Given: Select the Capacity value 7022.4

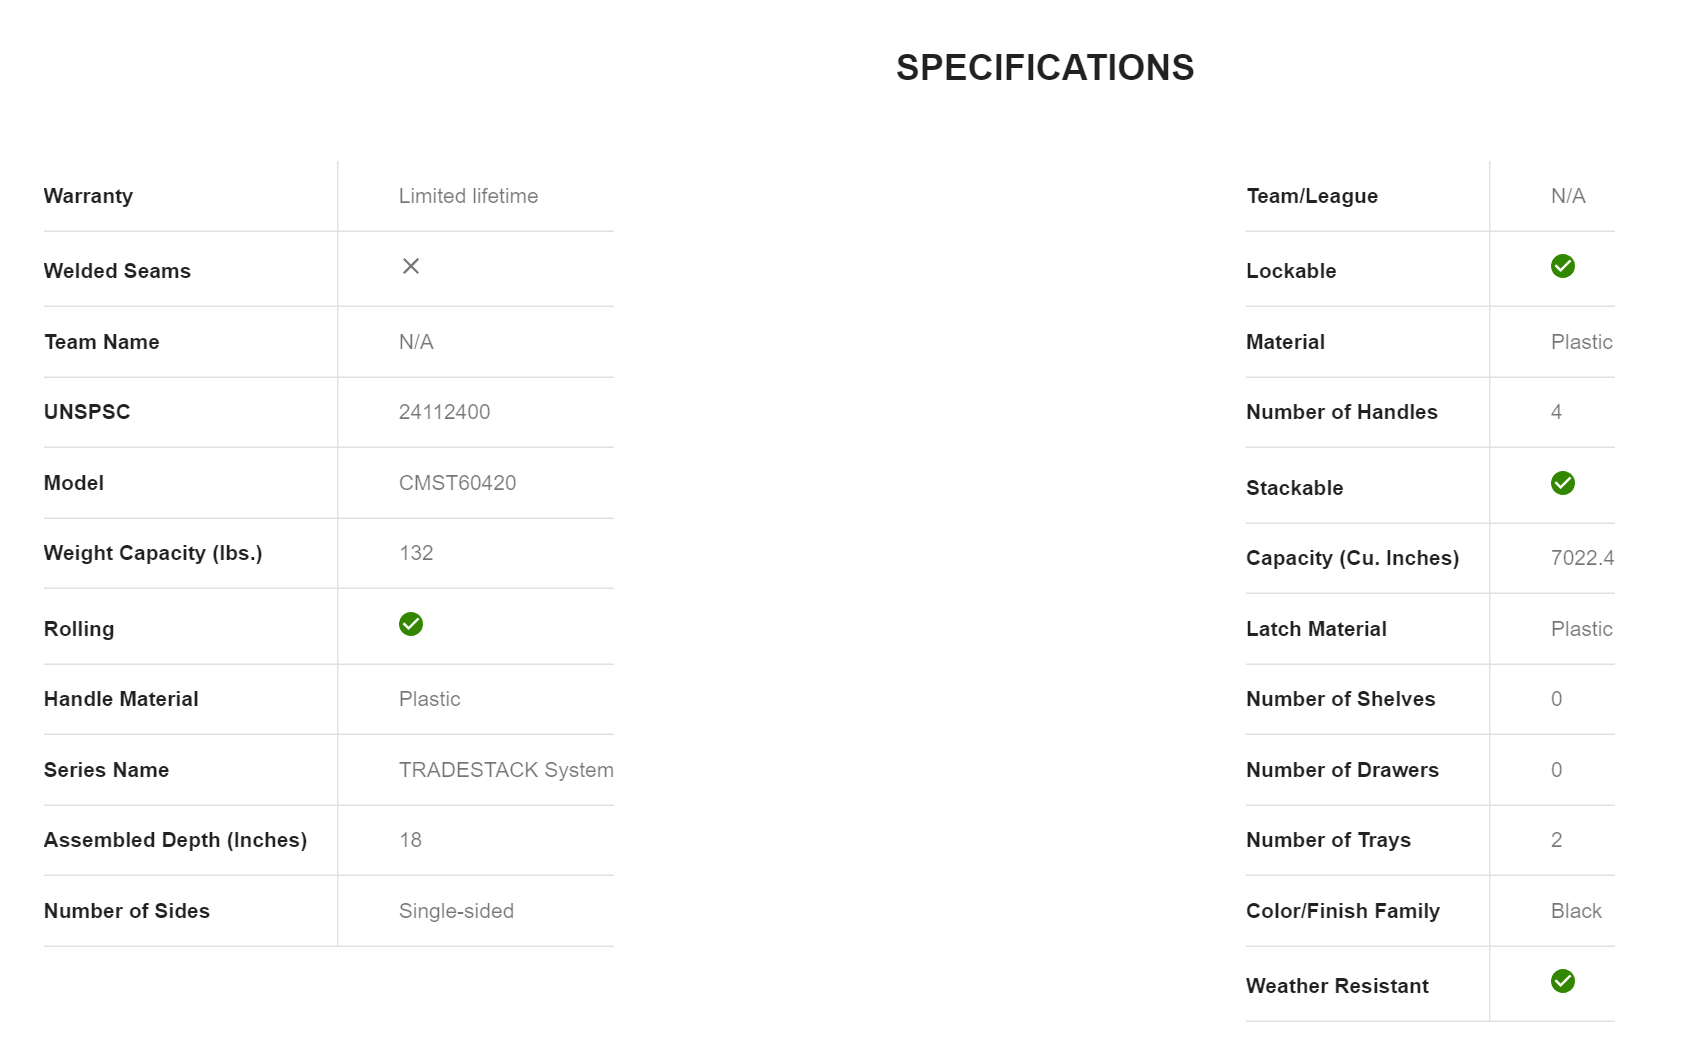Looking at the screenshot, I should click(x=1582, y=558).
